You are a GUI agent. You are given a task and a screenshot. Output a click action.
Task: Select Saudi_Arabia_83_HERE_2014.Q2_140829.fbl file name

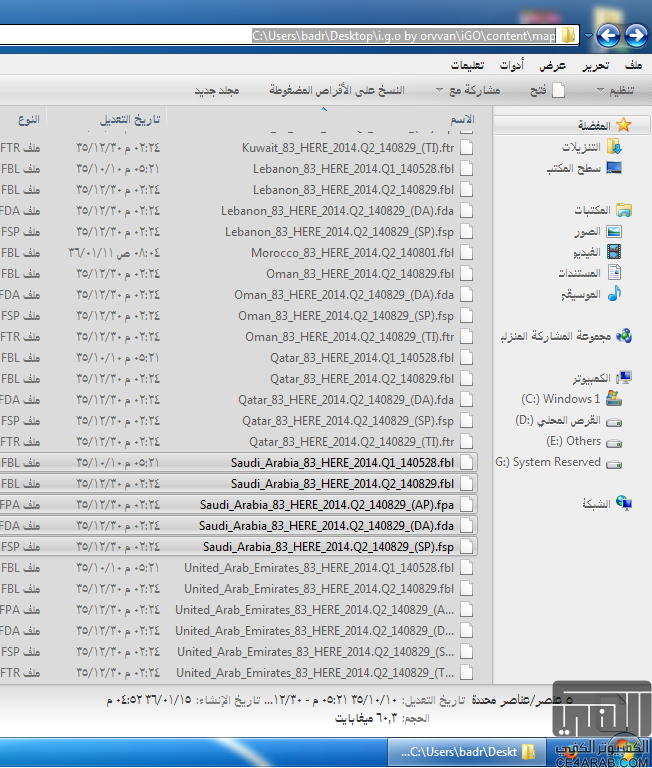coord(342,484)
